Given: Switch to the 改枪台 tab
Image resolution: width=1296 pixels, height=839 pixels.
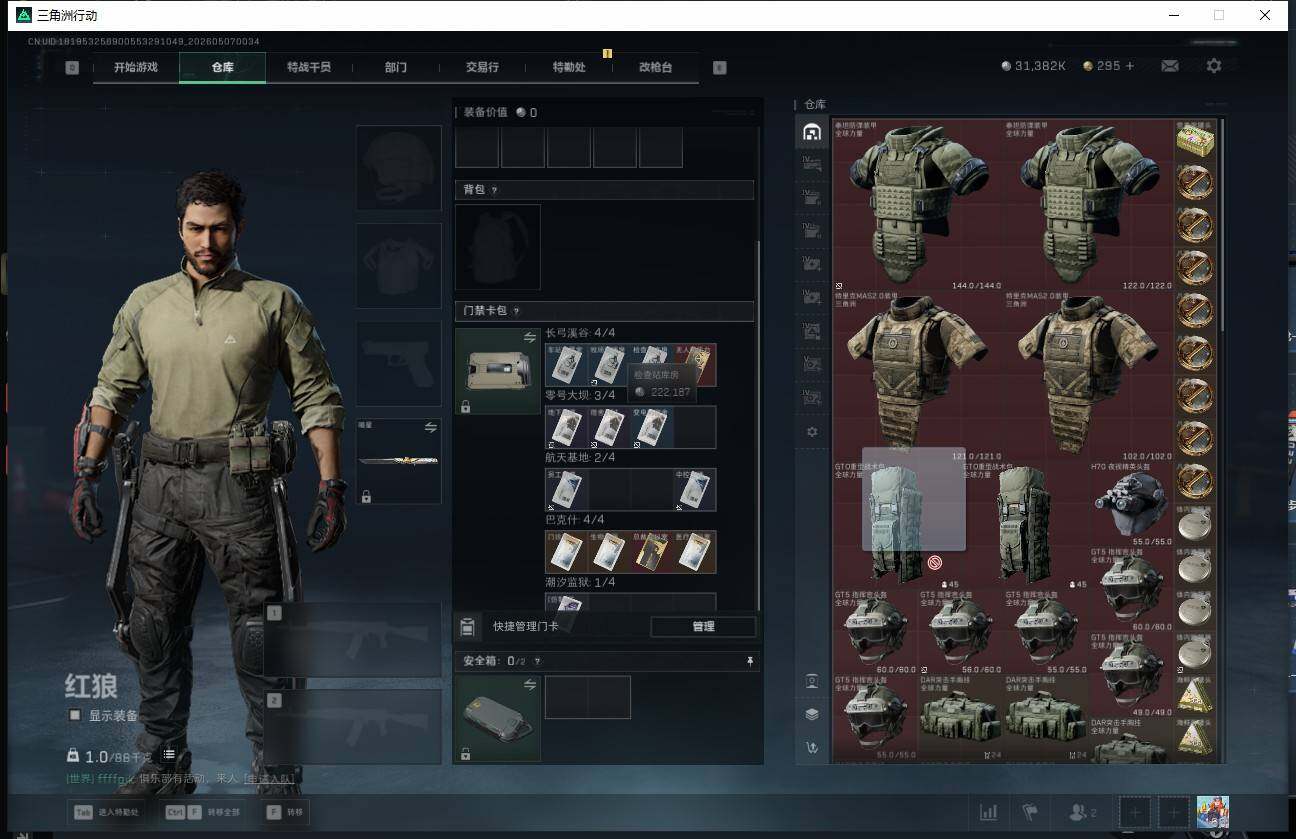Looking at the screenshot, I should 656,67.
